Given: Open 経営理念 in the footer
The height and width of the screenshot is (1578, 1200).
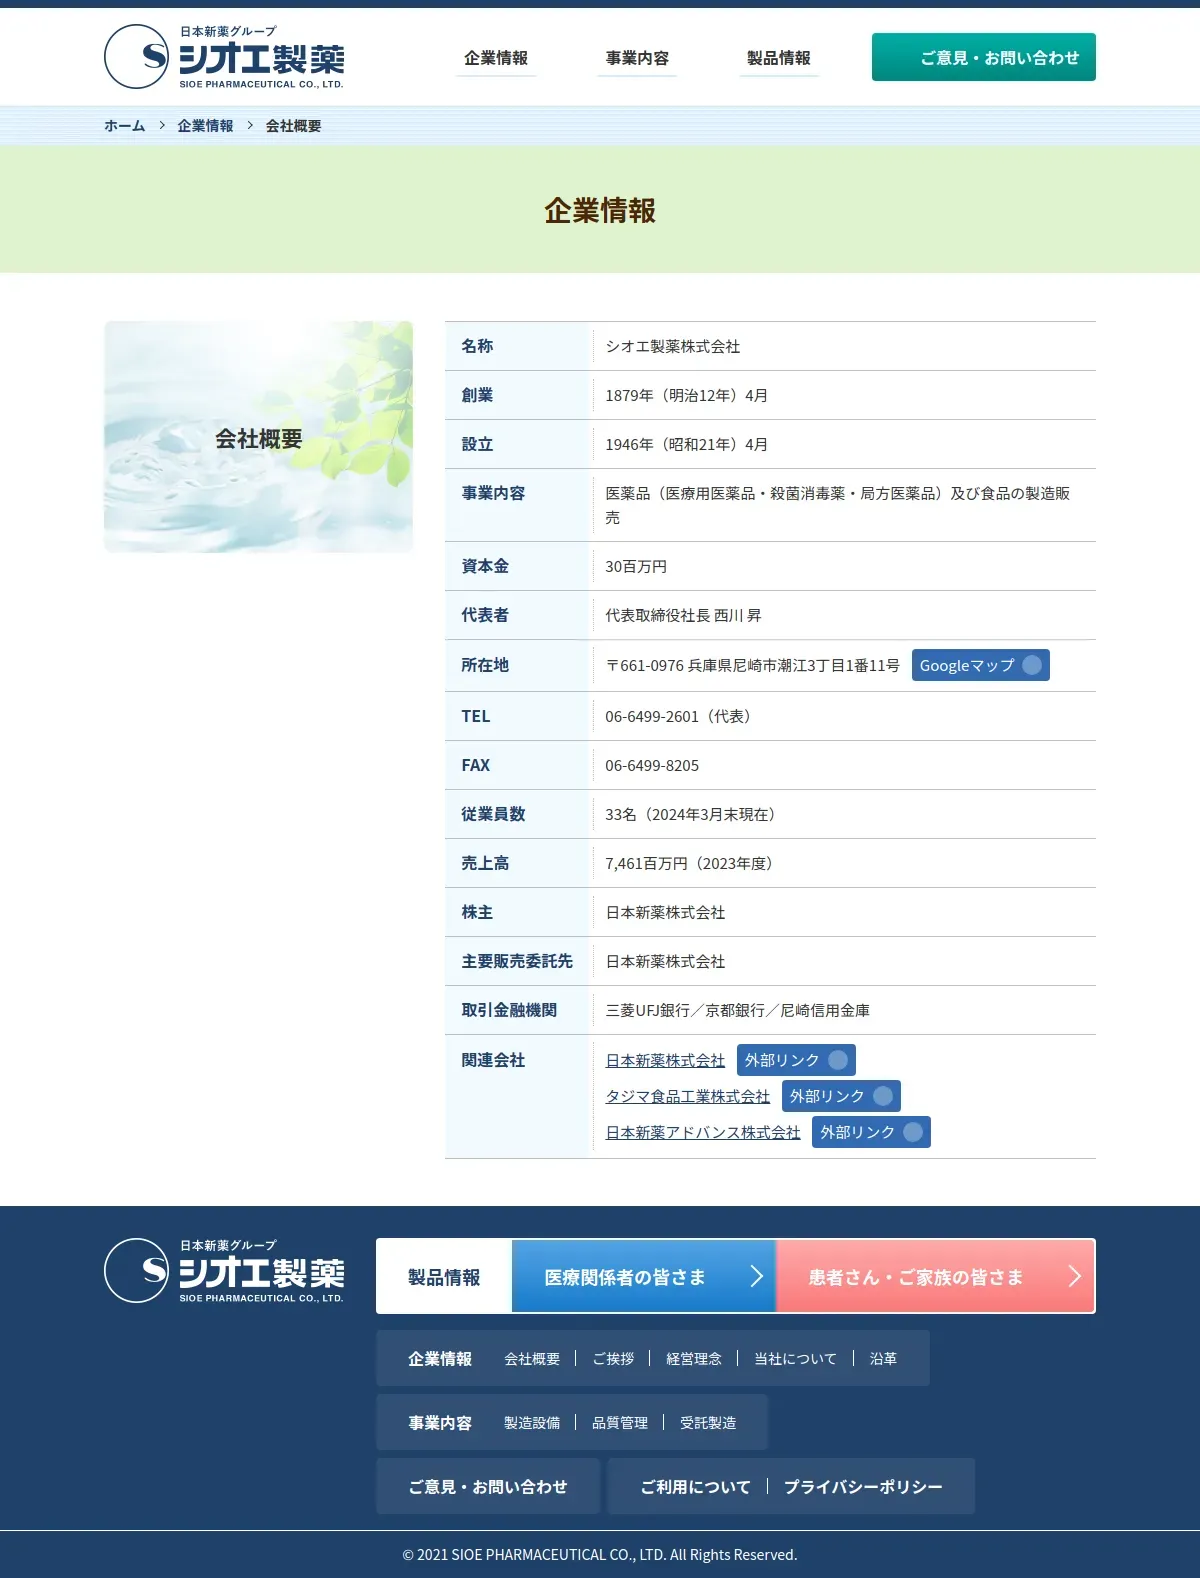Looking at the screenshot, I should [x=694, y=1358].
